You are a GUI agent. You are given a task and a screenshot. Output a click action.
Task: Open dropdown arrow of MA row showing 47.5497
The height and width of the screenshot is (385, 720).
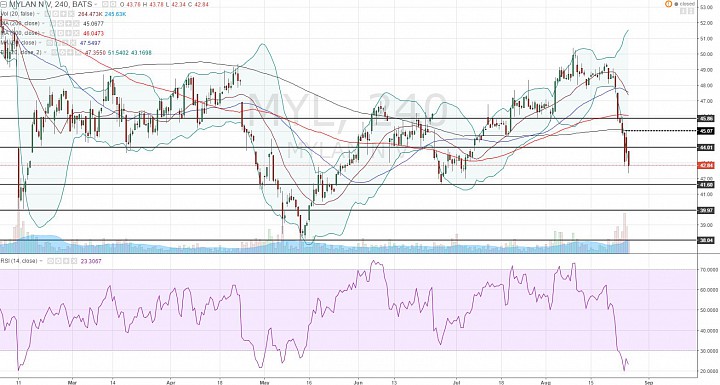point(40,43)
